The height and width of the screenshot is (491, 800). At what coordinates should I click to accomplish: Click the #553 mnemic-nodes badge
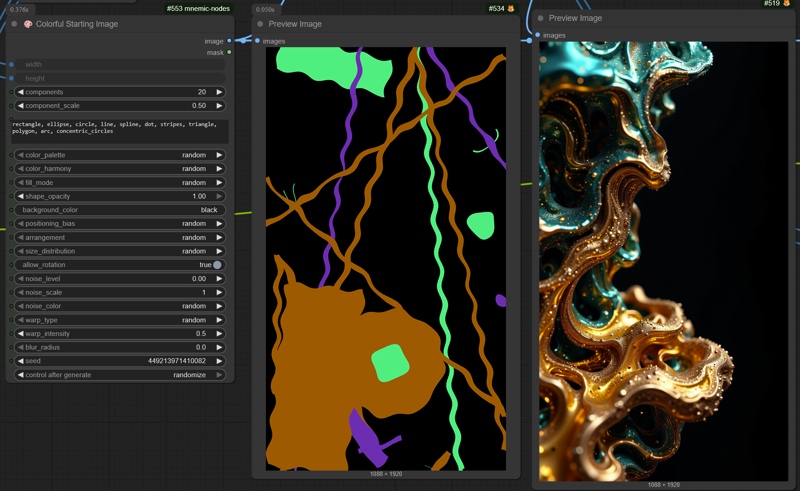click(x=198, y=9)
